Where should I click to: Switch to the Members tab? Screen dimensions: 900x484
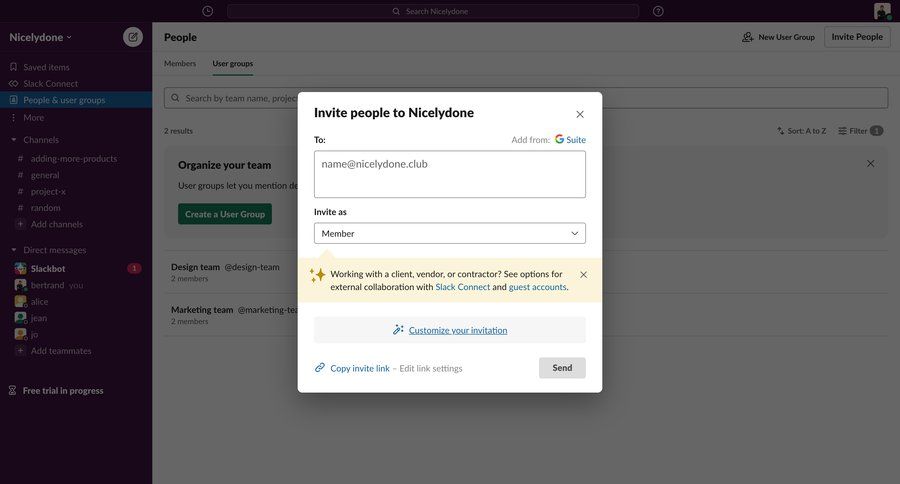pyautogui.click(x=180, y=64)
